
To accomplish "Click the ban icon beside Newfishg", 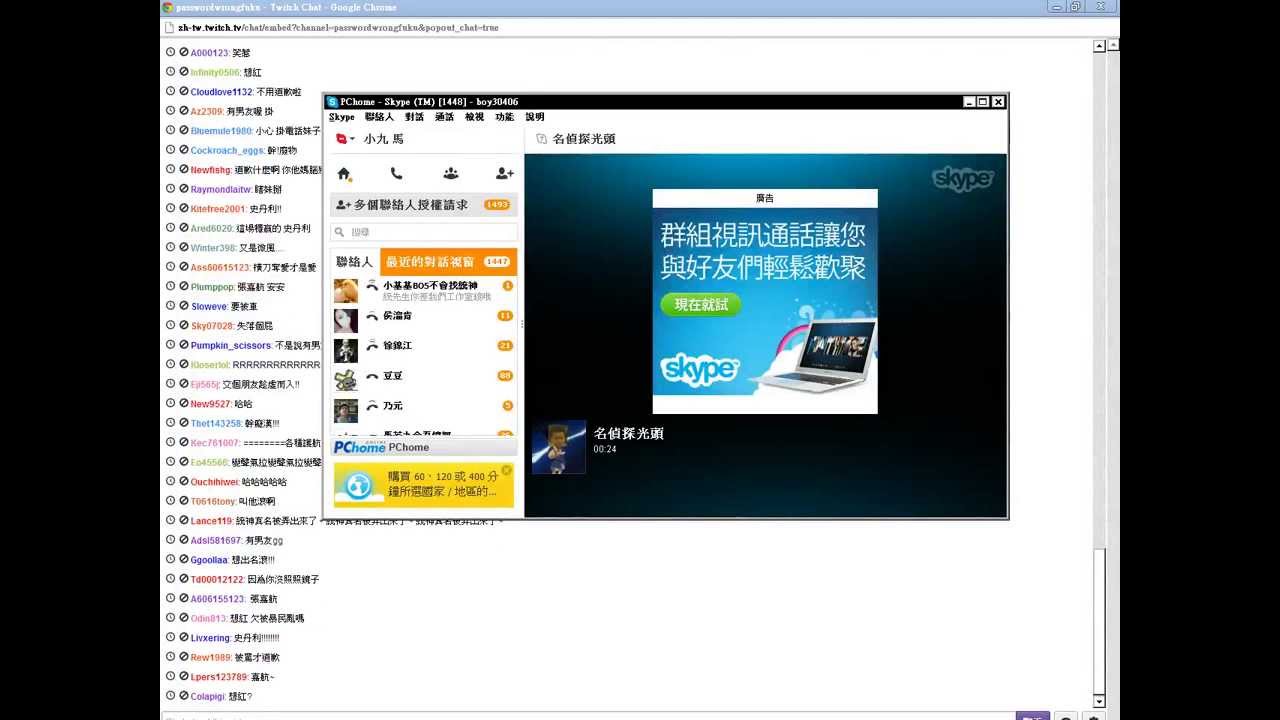I will coord(184,169).
